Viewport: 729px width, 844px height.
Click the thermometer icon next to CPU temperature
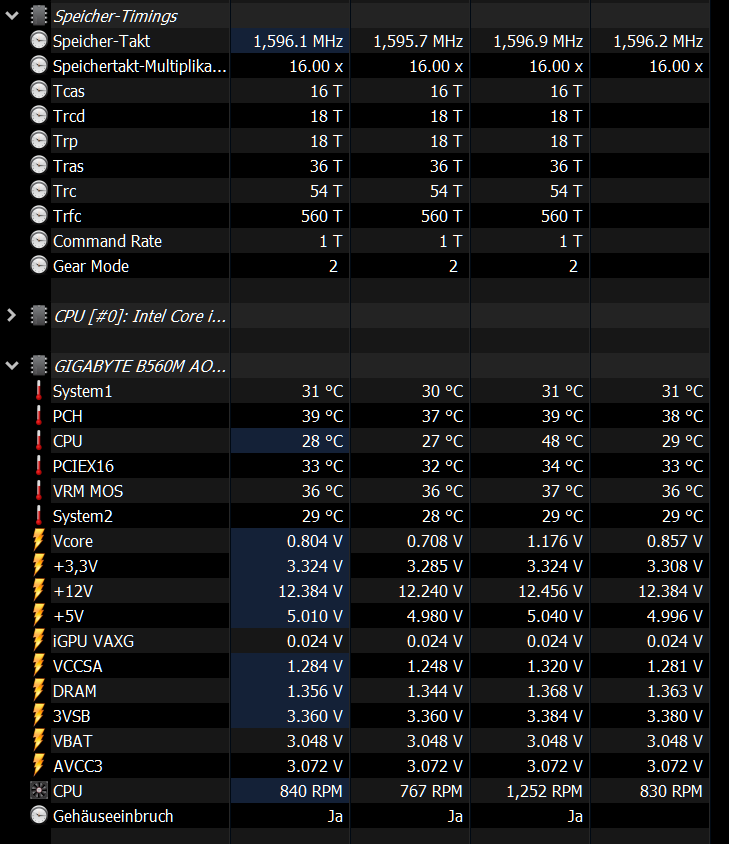tap(39, 440)
